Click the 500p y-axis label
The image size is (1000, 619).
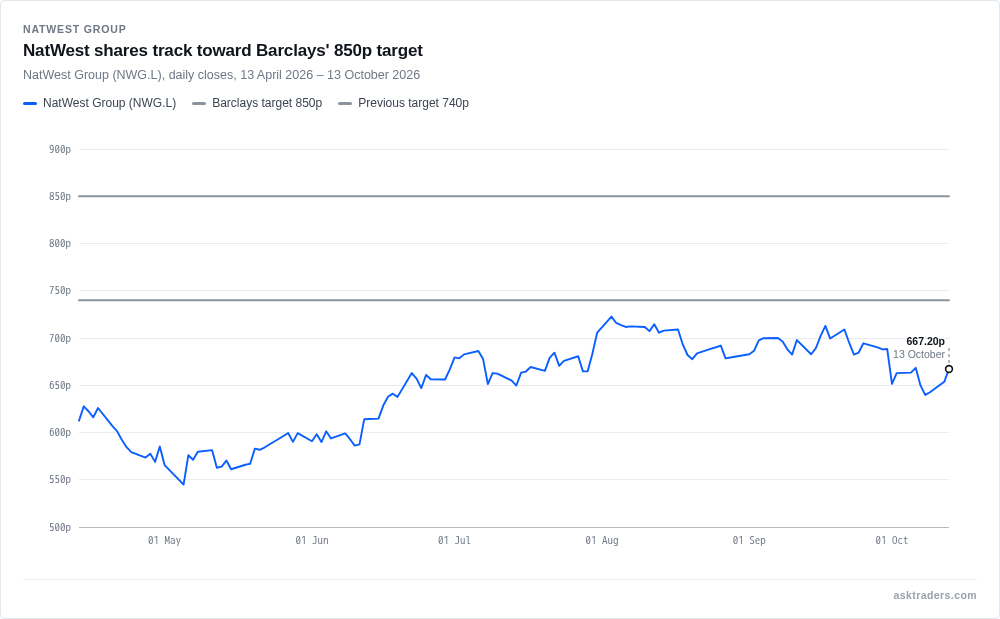[60, 527]
